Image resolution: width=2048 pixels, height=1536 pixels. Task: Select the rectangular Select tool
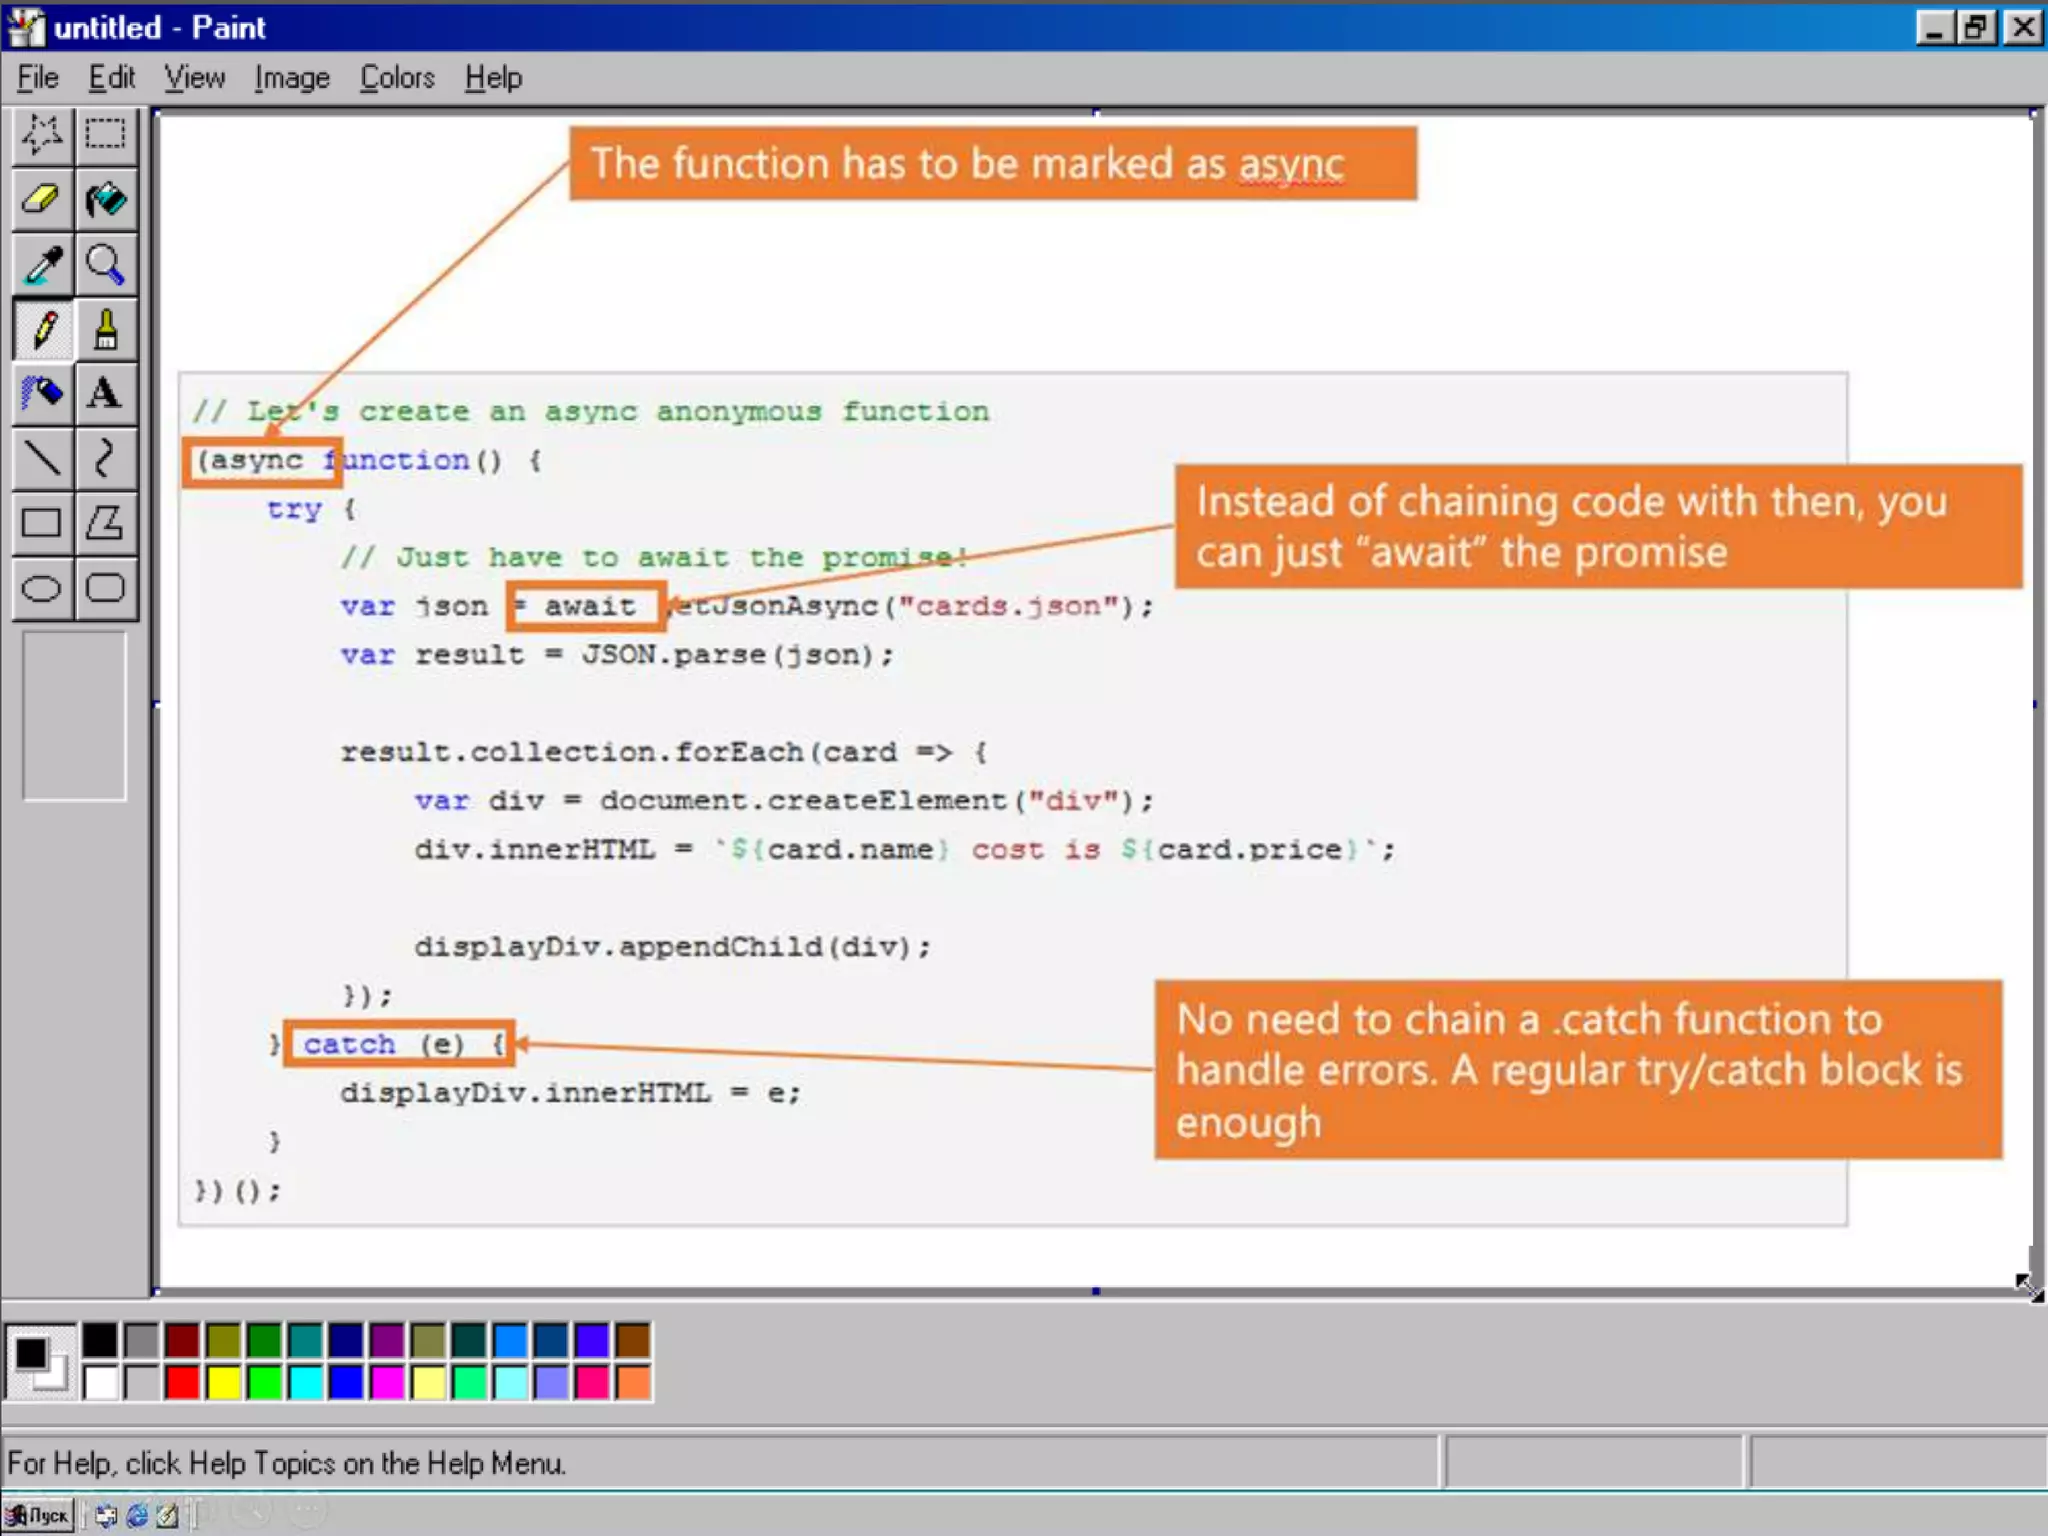pyautogui.click(x=105, y=134)
